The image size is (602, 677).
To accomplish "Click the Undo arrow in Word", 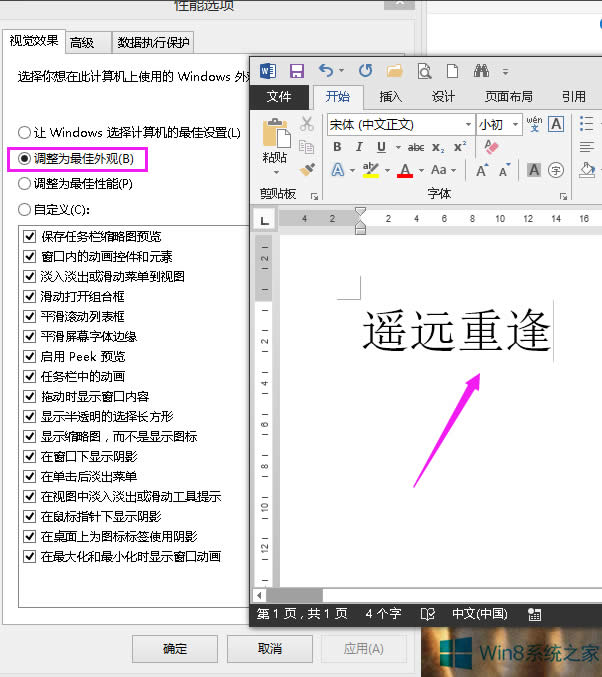I will (326, 70).
